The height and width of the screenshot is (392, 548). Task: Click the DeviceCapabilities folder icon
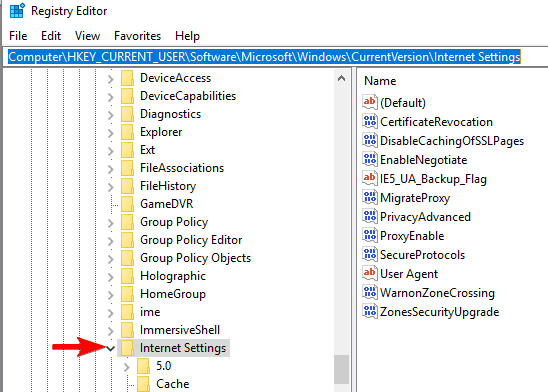128,96
